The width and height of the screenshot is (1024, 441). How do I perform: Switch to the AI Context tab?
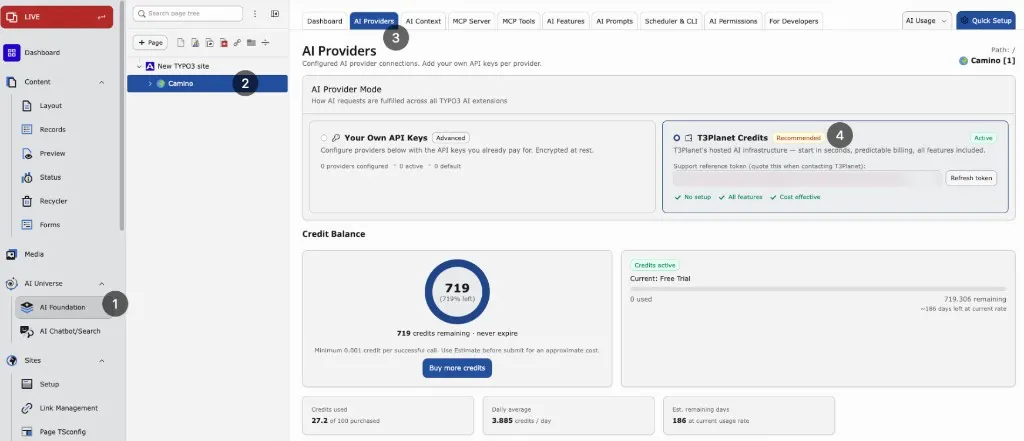[x=423, y=21]
